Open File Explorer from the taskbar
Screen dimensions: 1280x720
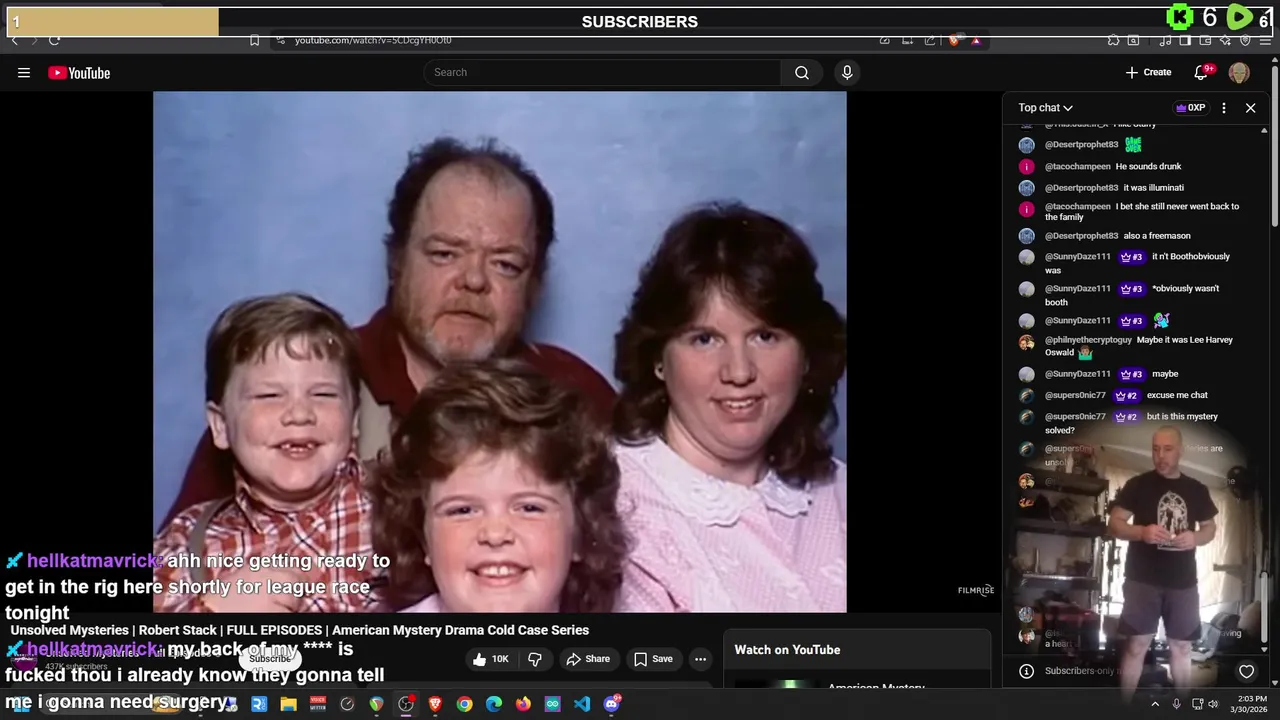pyautogui.click(x=288, y=704)
